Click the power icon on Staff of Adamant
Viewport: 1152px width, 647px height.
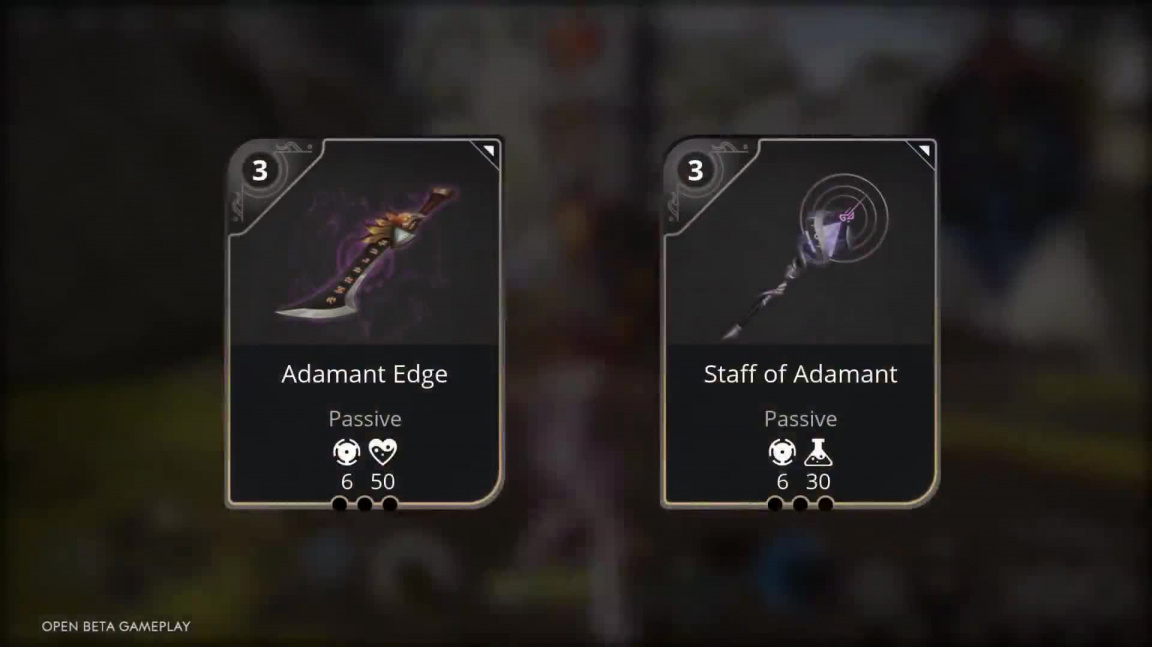tap(782, 452)
